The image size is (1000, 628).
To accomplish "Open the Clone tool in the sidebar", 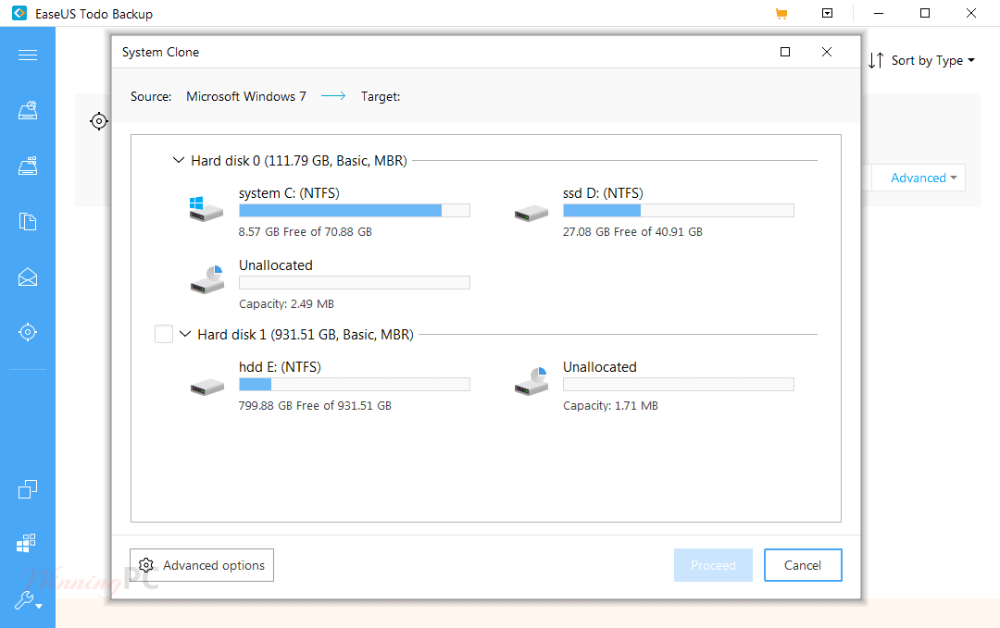I will (x=28, y=489).
